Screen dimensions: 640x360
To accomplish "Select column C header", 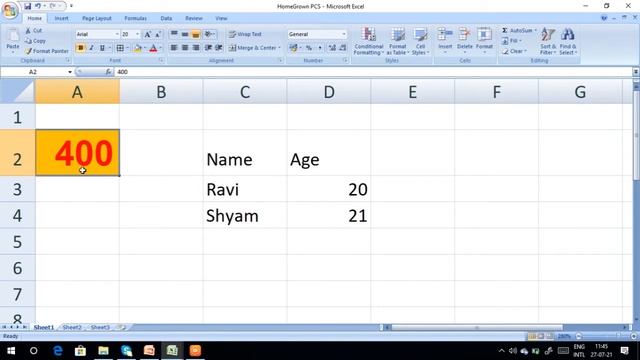I will click(x=245, y=92).
